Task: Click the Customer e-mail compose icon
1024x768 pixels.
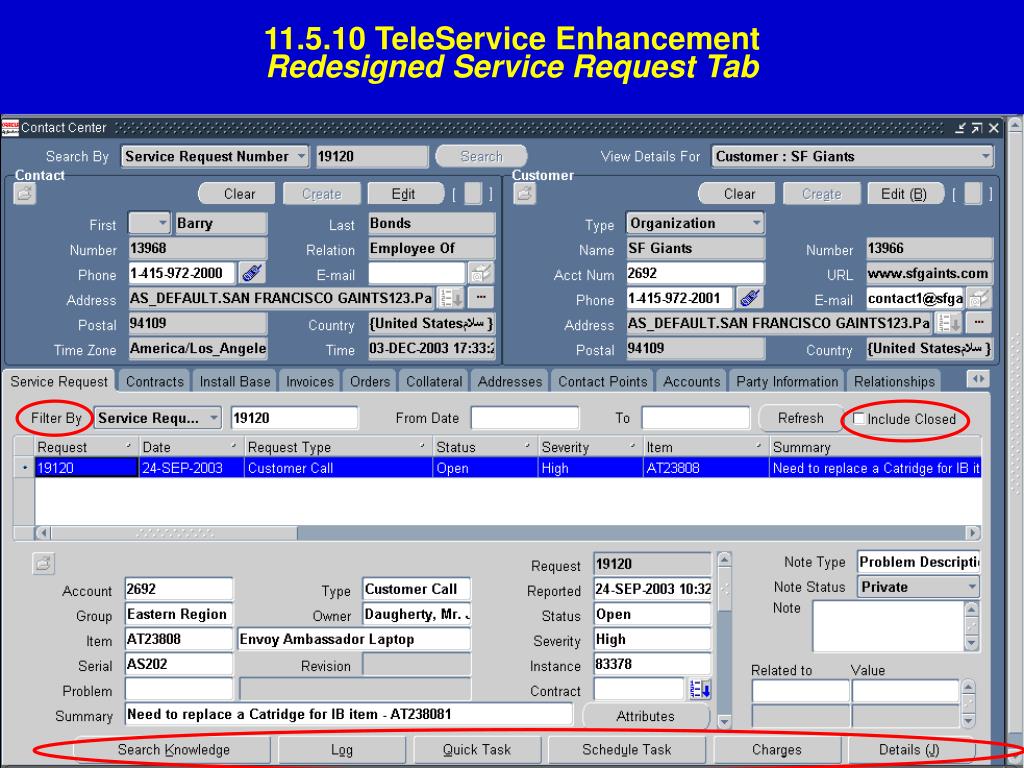Action: click(x=978, y=298)
